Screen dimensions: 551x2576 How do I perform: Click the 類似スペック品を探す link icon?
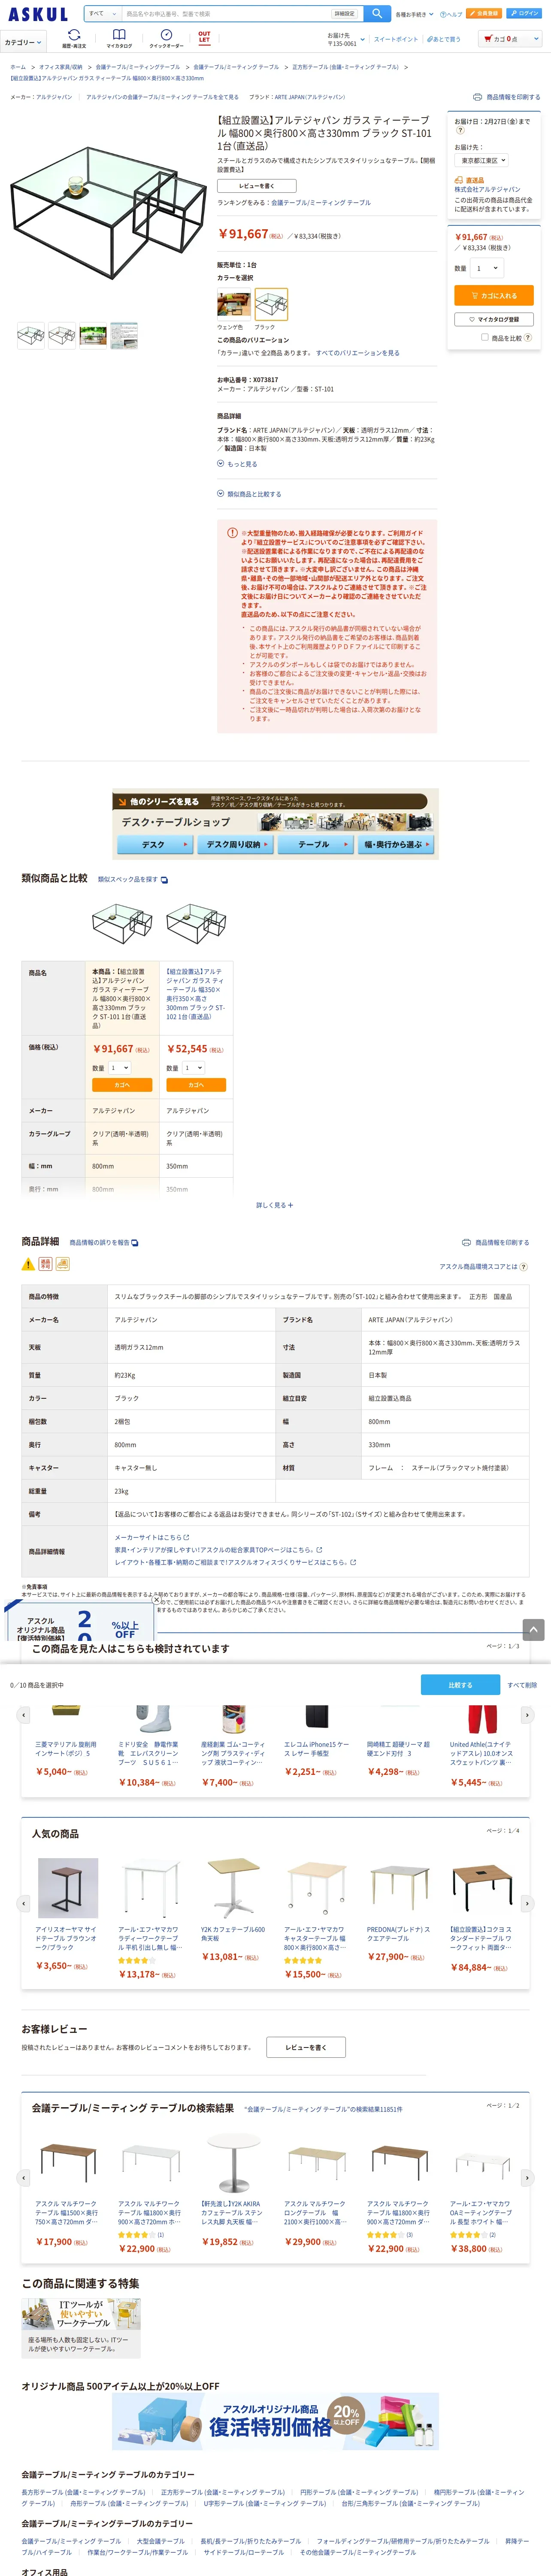[164, 880]
